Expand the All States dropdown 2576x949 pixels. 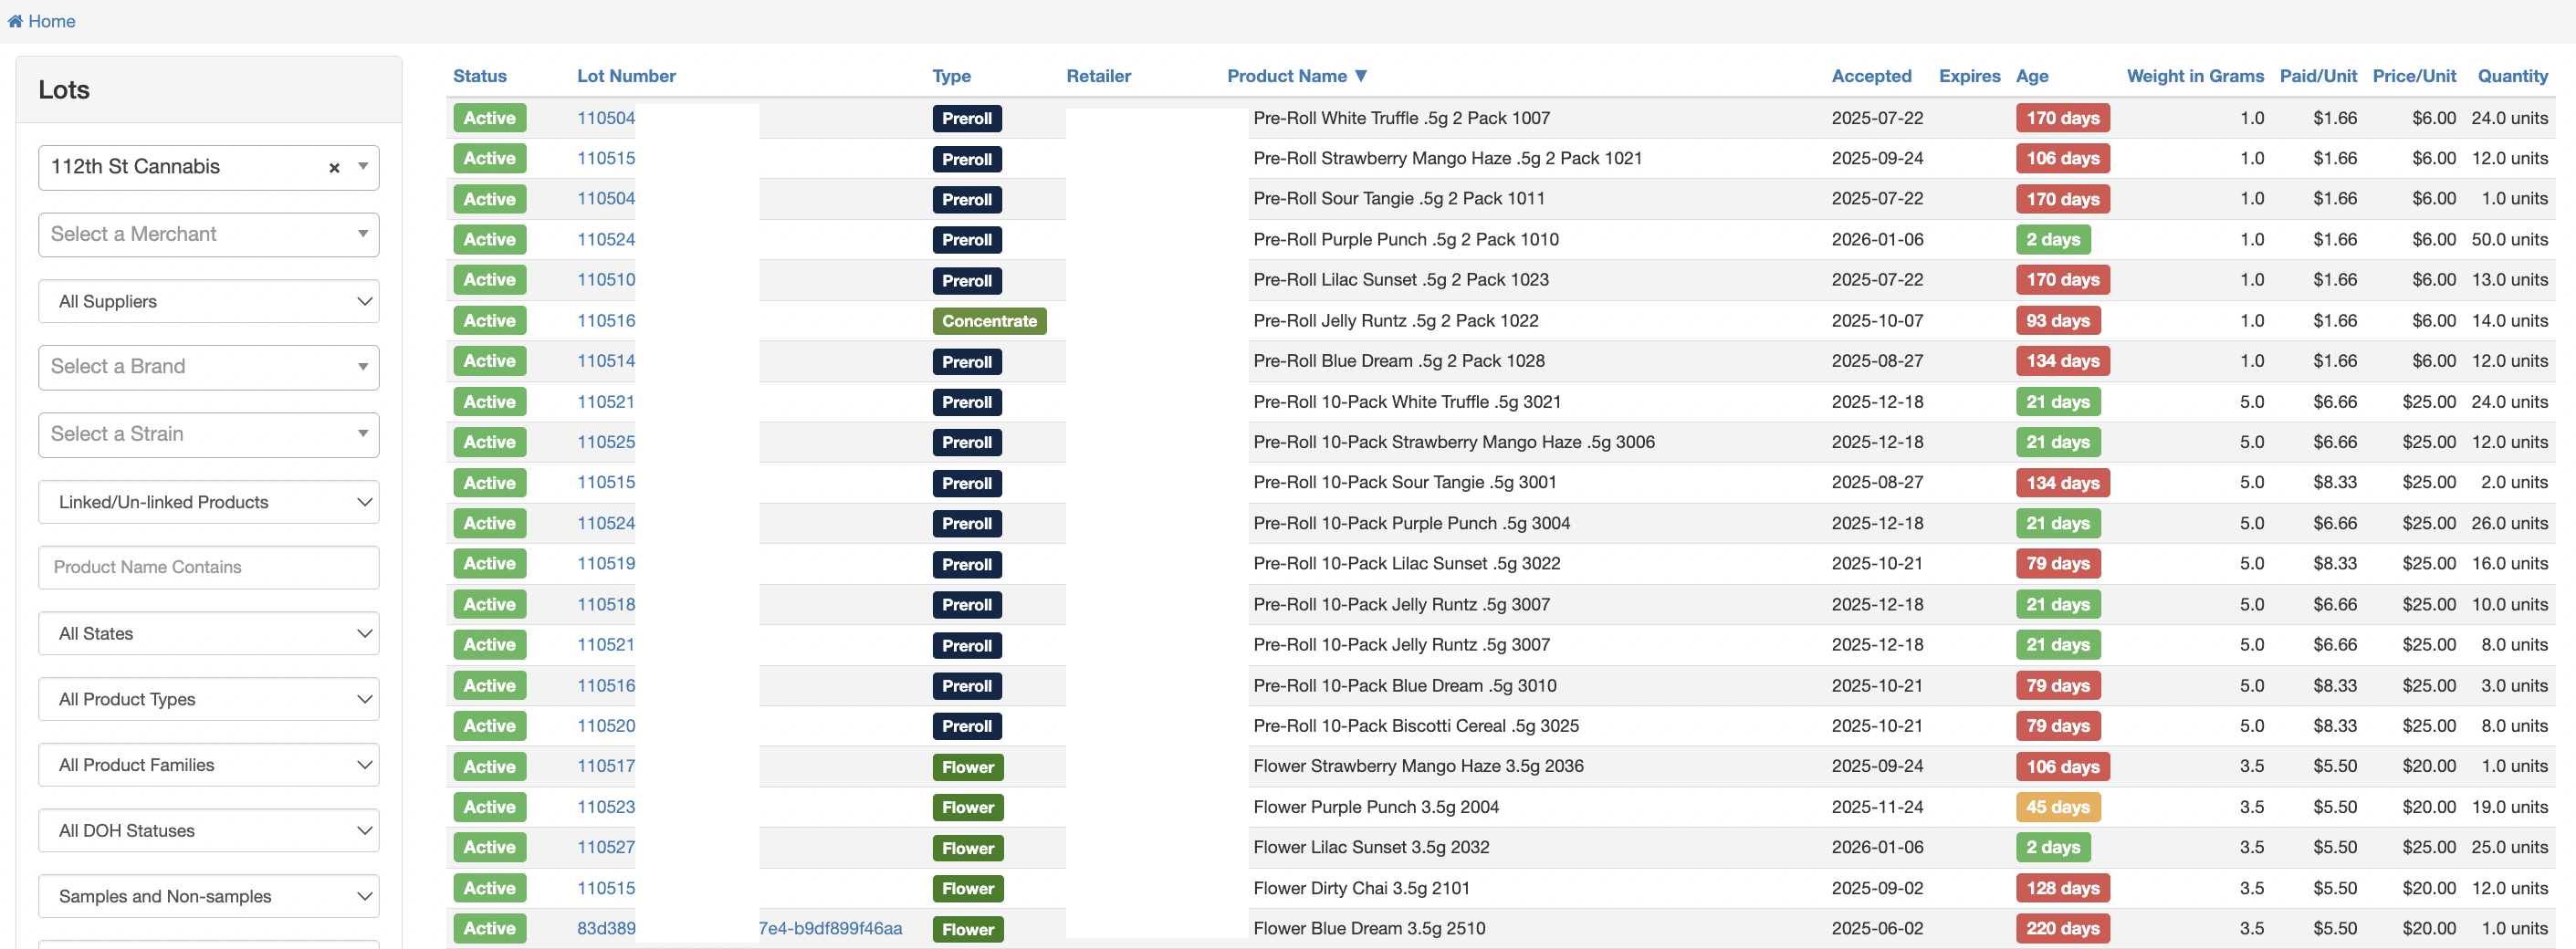coord(208,633)
